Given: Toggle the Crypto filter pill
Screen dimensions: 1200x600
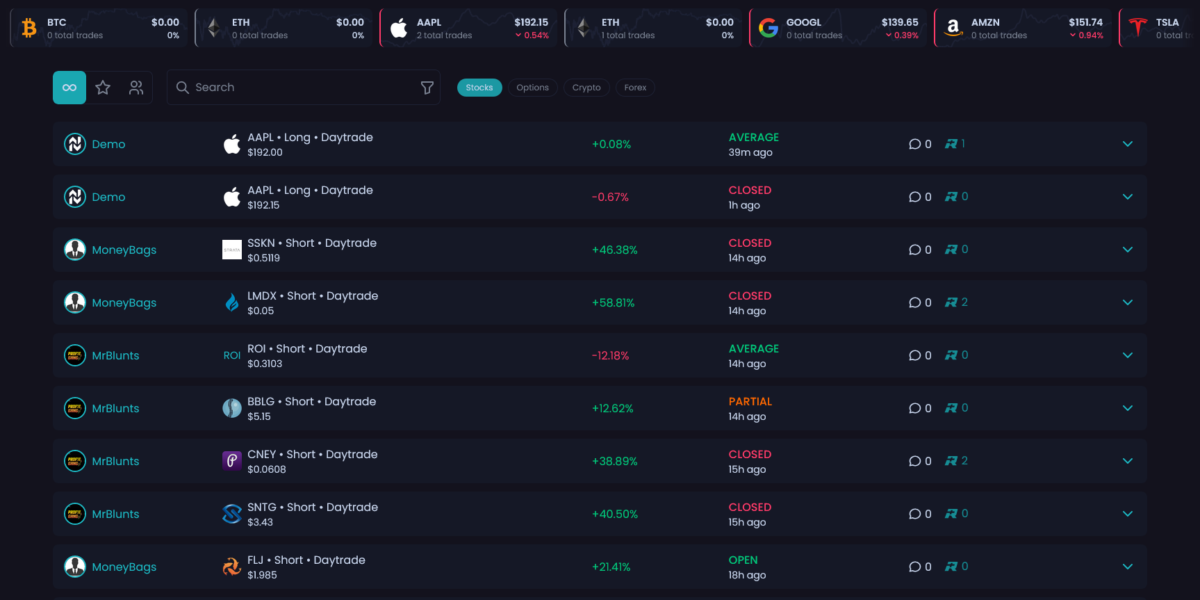Looking at the screenshot, I should (586, 88).
